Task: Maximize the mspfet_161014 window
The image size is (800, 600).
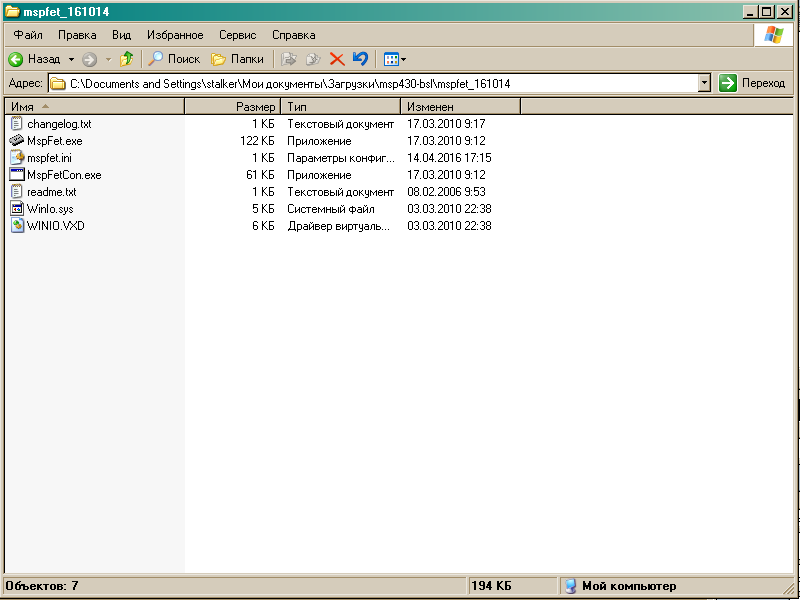Action: (766, 12)
